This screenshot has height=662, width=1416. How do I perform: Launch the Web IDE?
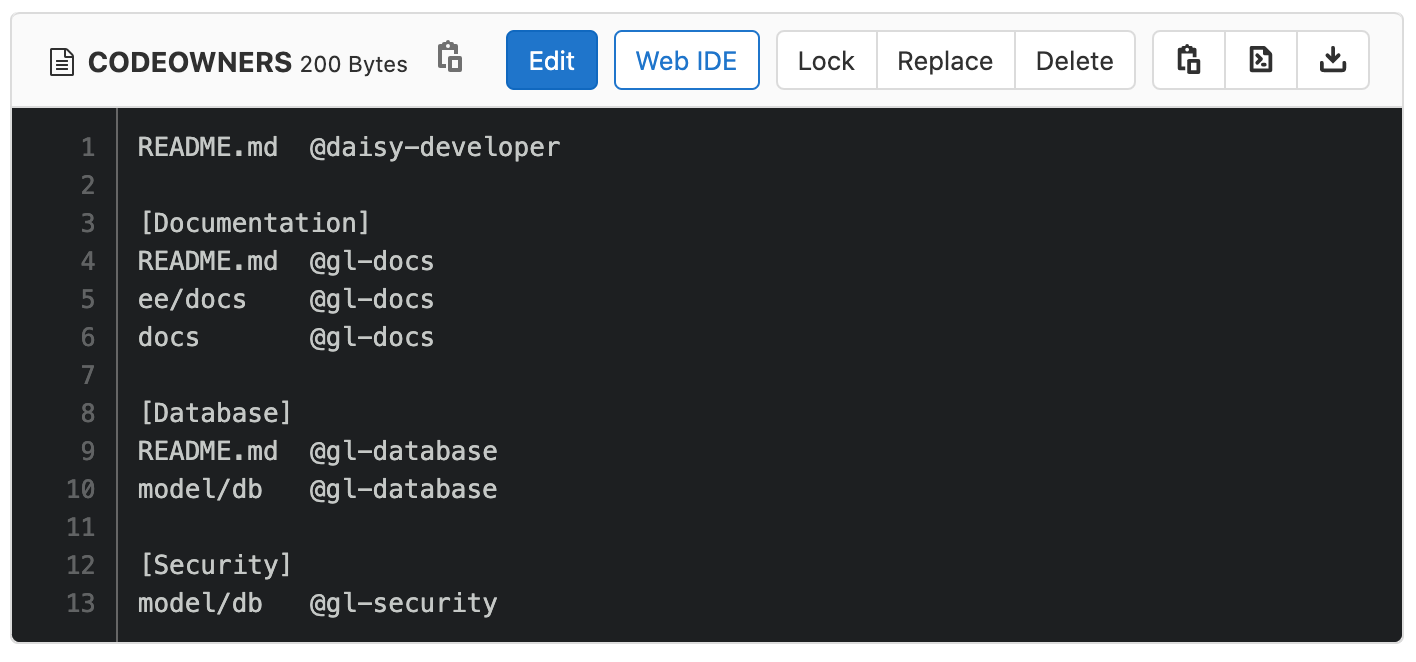tap(687, 60)
